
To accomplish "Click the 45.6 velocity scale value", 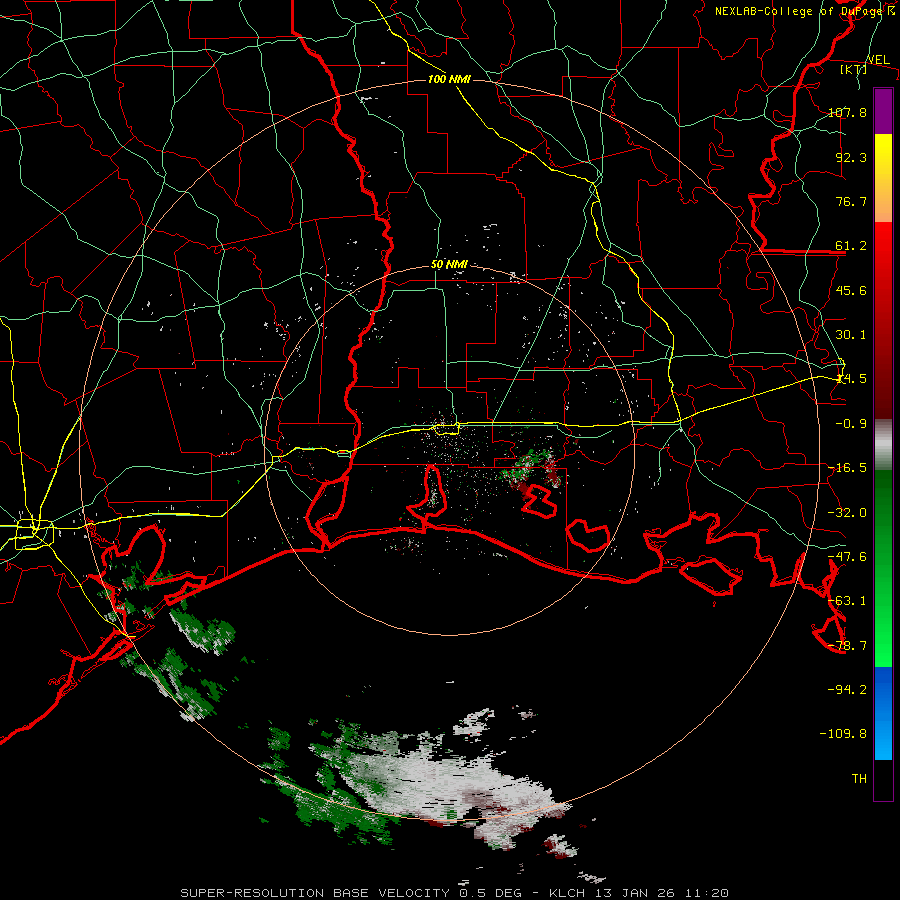I will click(851, 290).
